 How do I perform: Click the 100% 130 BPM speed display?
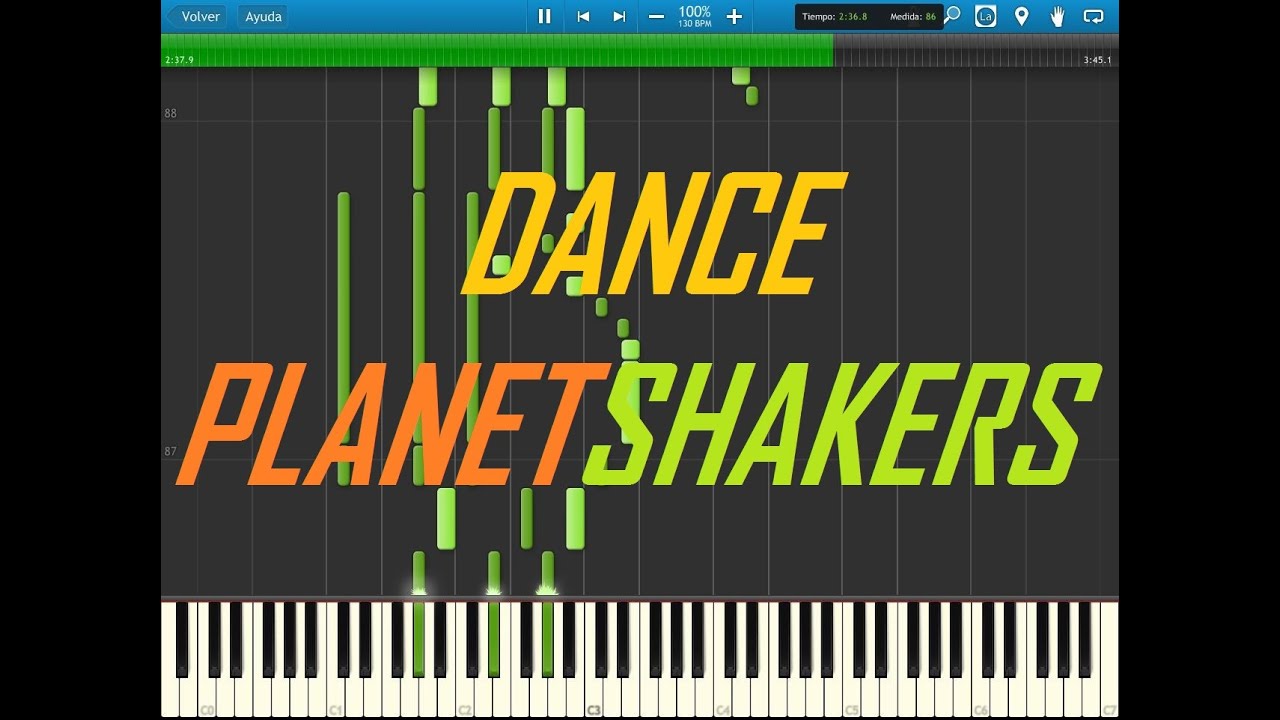click(x=695, y=16)
